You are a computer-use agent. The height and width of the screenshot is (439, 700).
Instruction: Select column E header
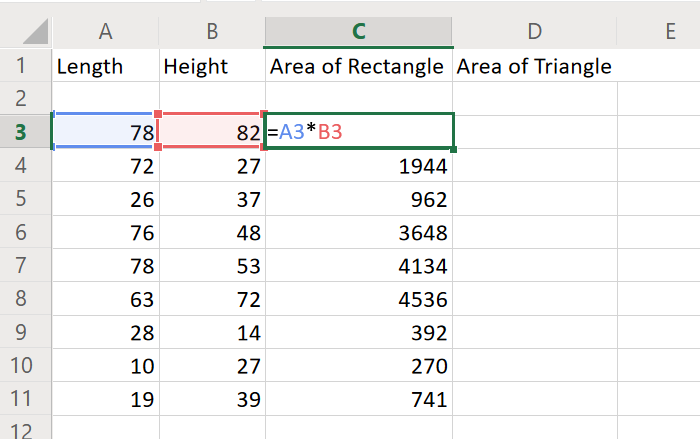[668, 32]
